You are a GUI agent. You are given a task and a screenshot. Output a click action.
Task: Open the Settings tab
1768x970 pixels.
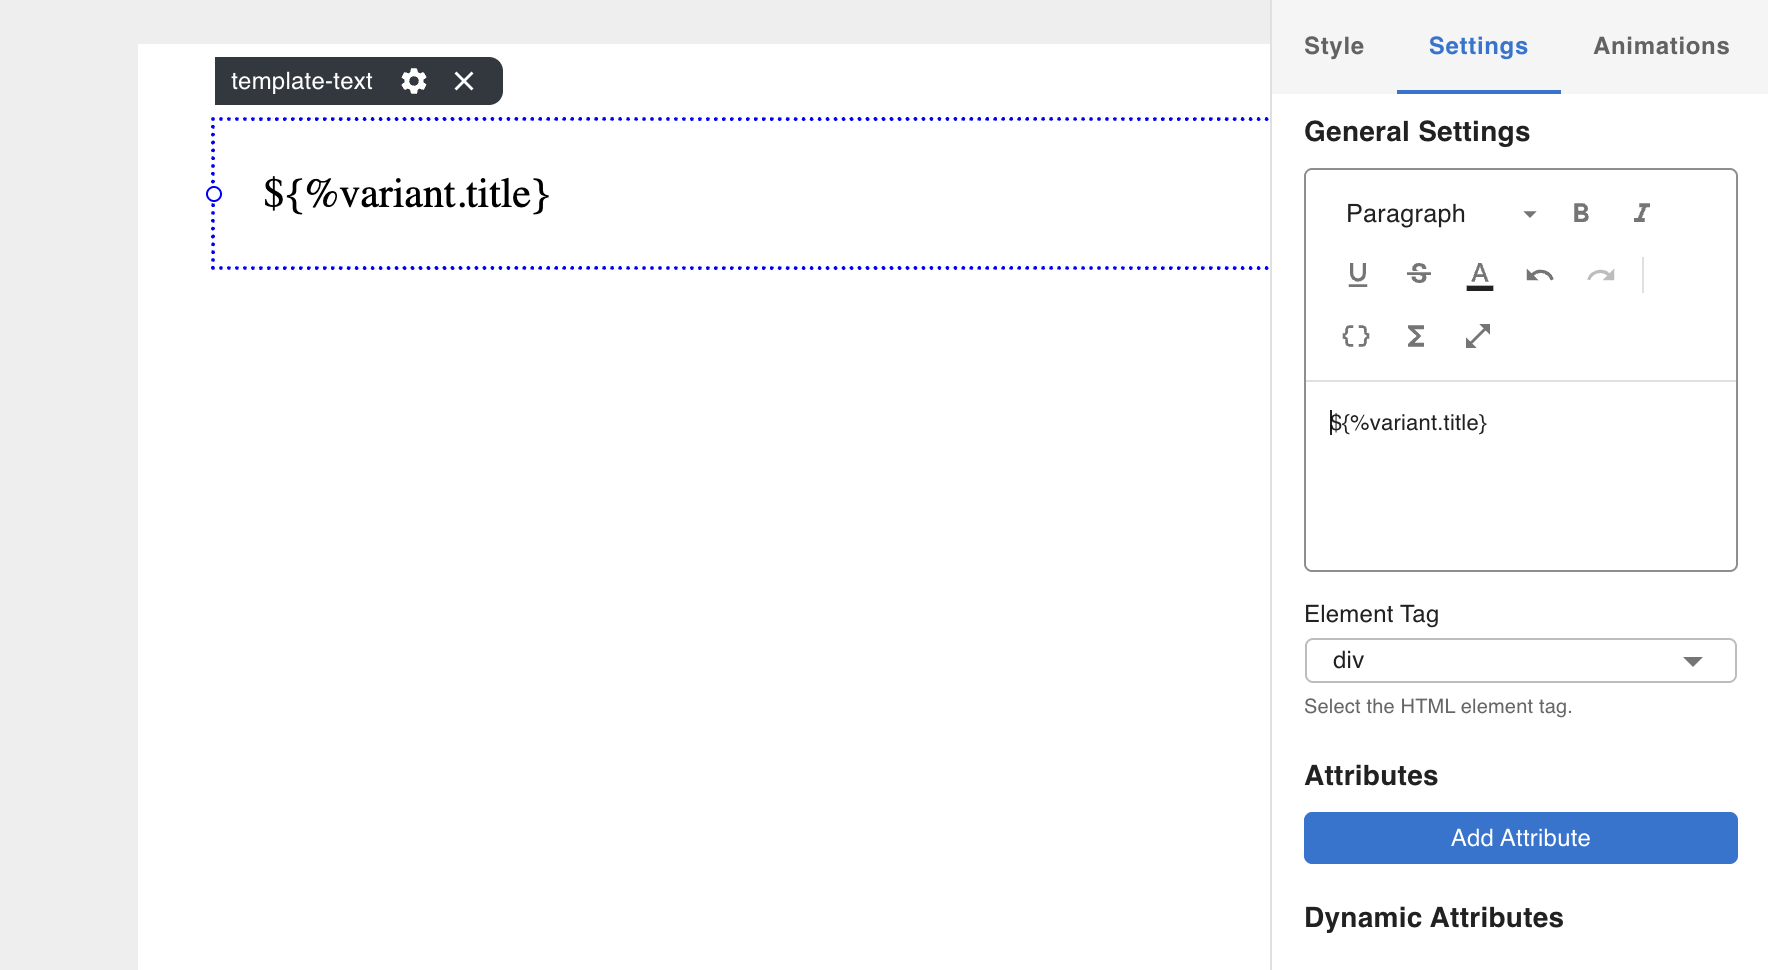pyautogui.click(x=1478, y=46)
